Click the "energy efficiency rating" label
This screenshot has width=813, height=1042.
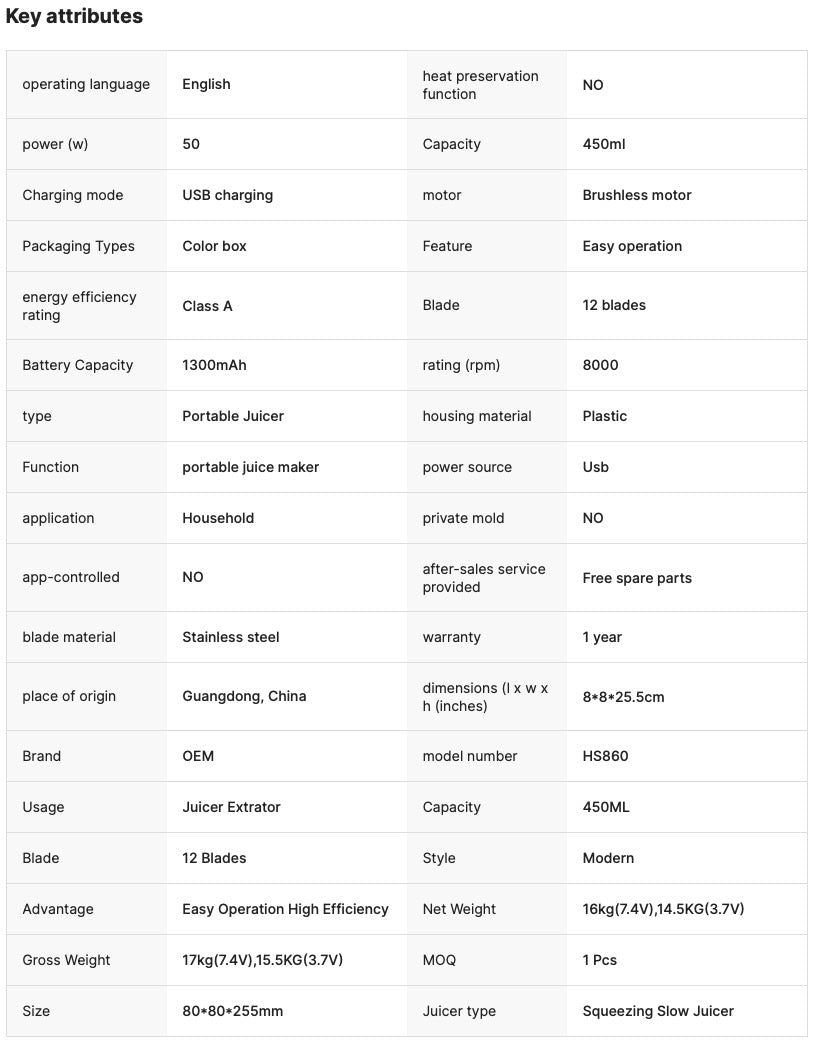[79, 306]
